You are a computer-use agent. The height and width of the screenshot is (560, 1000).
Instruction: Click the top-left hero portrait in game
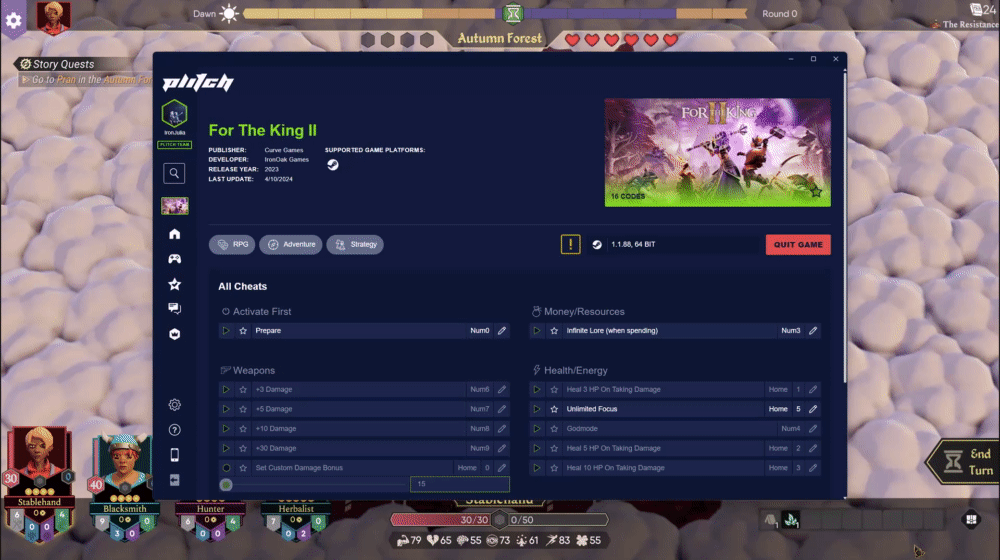(54, 17)
